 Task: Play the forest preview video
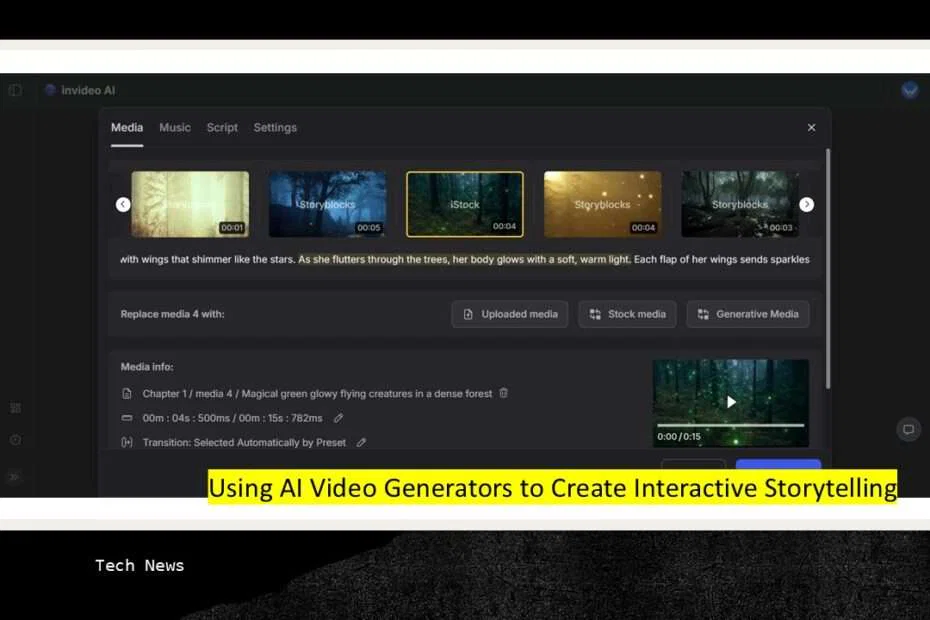[731, 401]
